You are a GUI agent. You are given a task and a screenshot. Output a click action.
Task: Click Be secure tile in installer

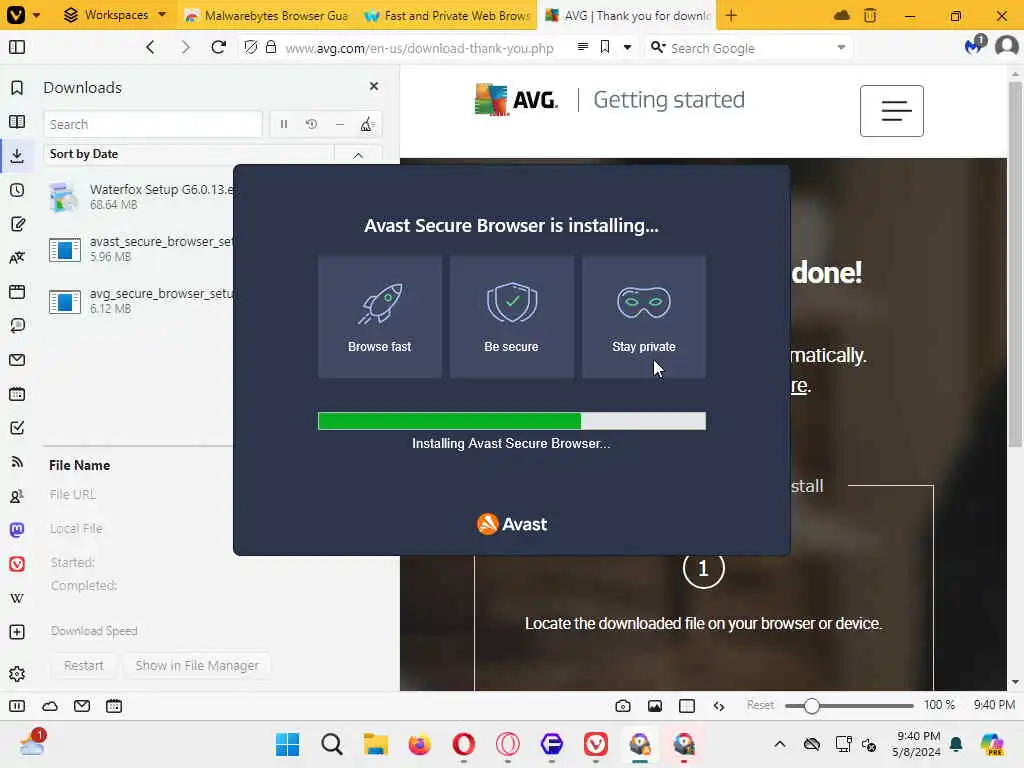pyautogui.click(x=511, y=317)
